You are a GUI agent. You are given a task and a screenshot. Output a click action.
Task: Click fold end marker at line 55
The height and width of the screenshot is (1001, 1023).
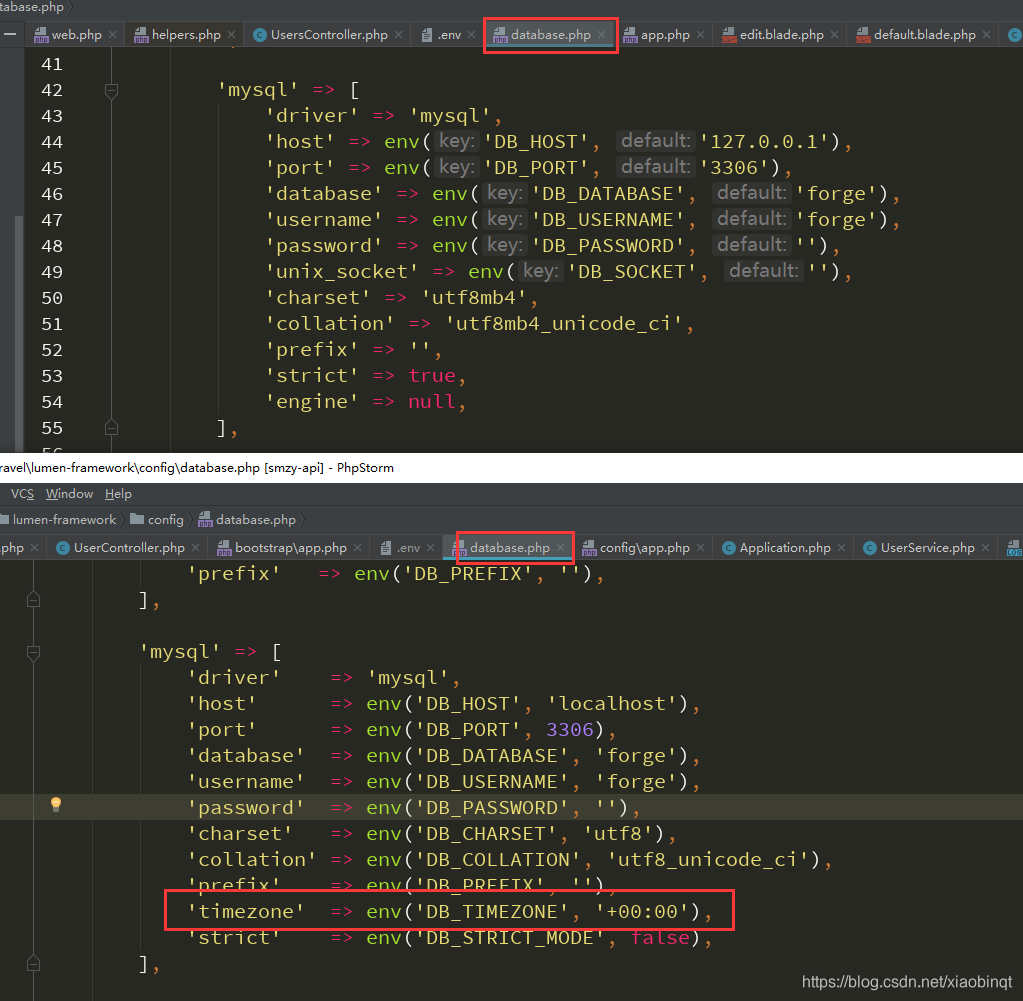(112, 428)
